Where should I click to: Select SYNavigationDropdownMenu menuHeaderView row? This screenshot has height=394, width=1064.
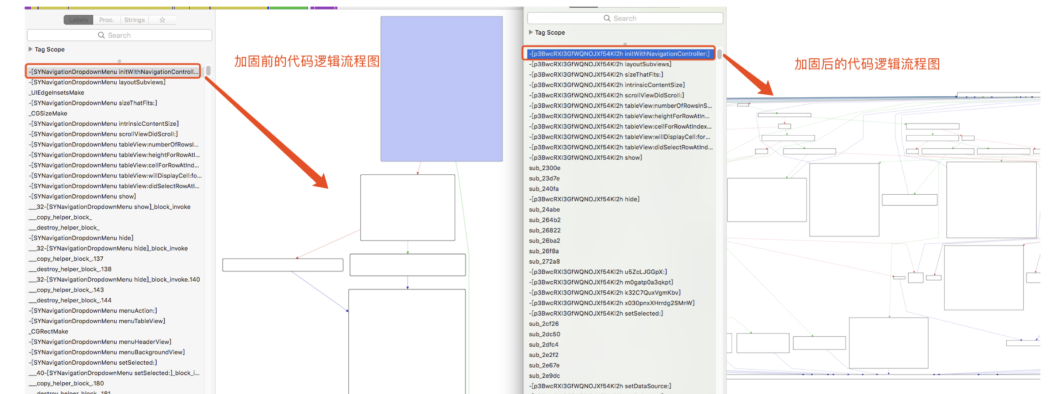99,342
